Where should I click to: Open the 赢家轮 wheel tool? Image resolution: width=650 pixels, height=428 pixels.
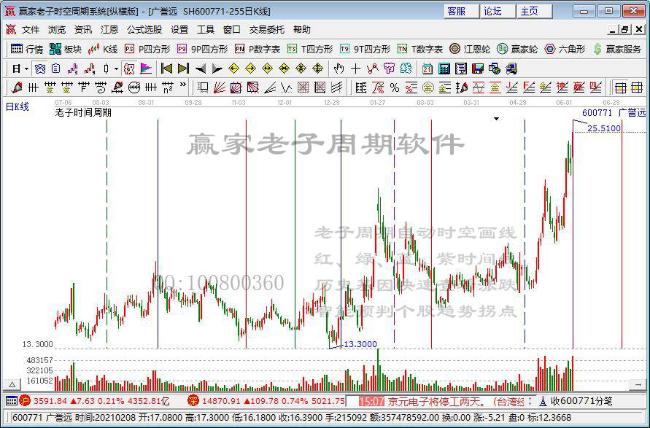pos(517,49)
